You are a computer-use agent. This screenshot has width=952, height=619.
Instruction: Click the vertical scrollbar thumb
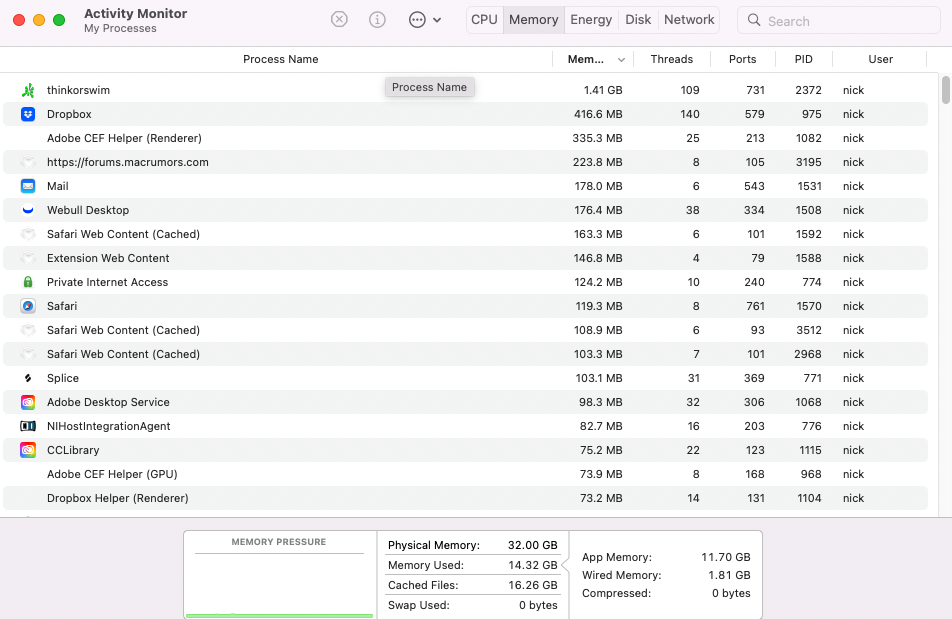[945, 90]
